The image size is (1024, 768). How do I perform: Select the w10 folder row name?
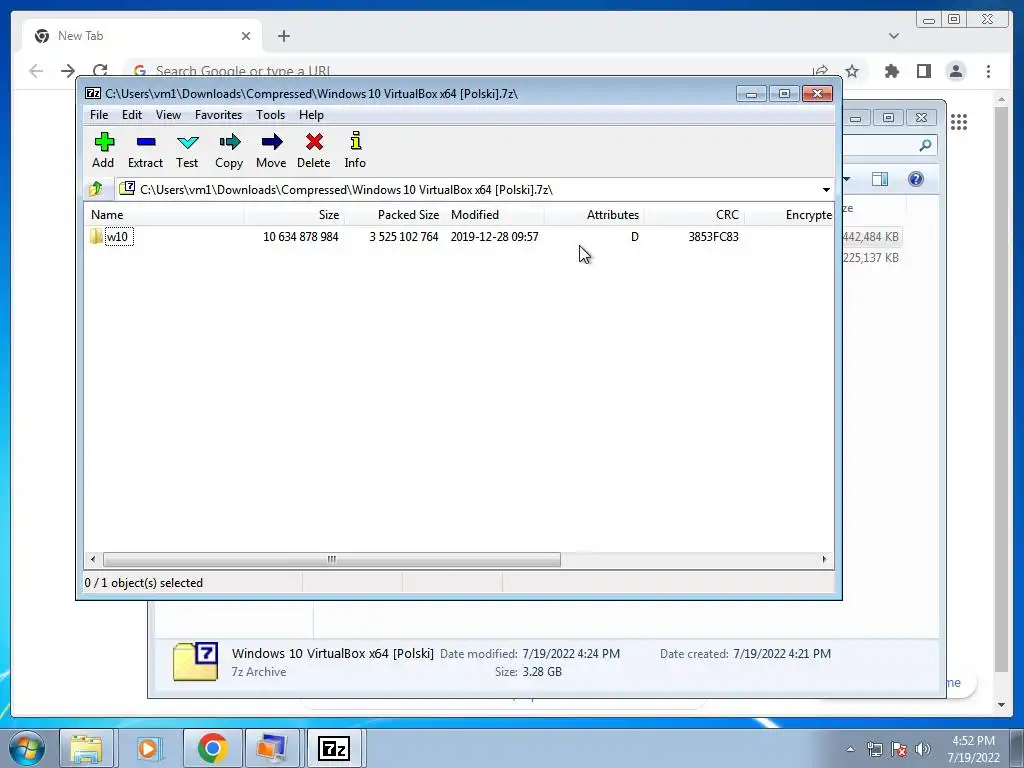[x=118, y=236]
